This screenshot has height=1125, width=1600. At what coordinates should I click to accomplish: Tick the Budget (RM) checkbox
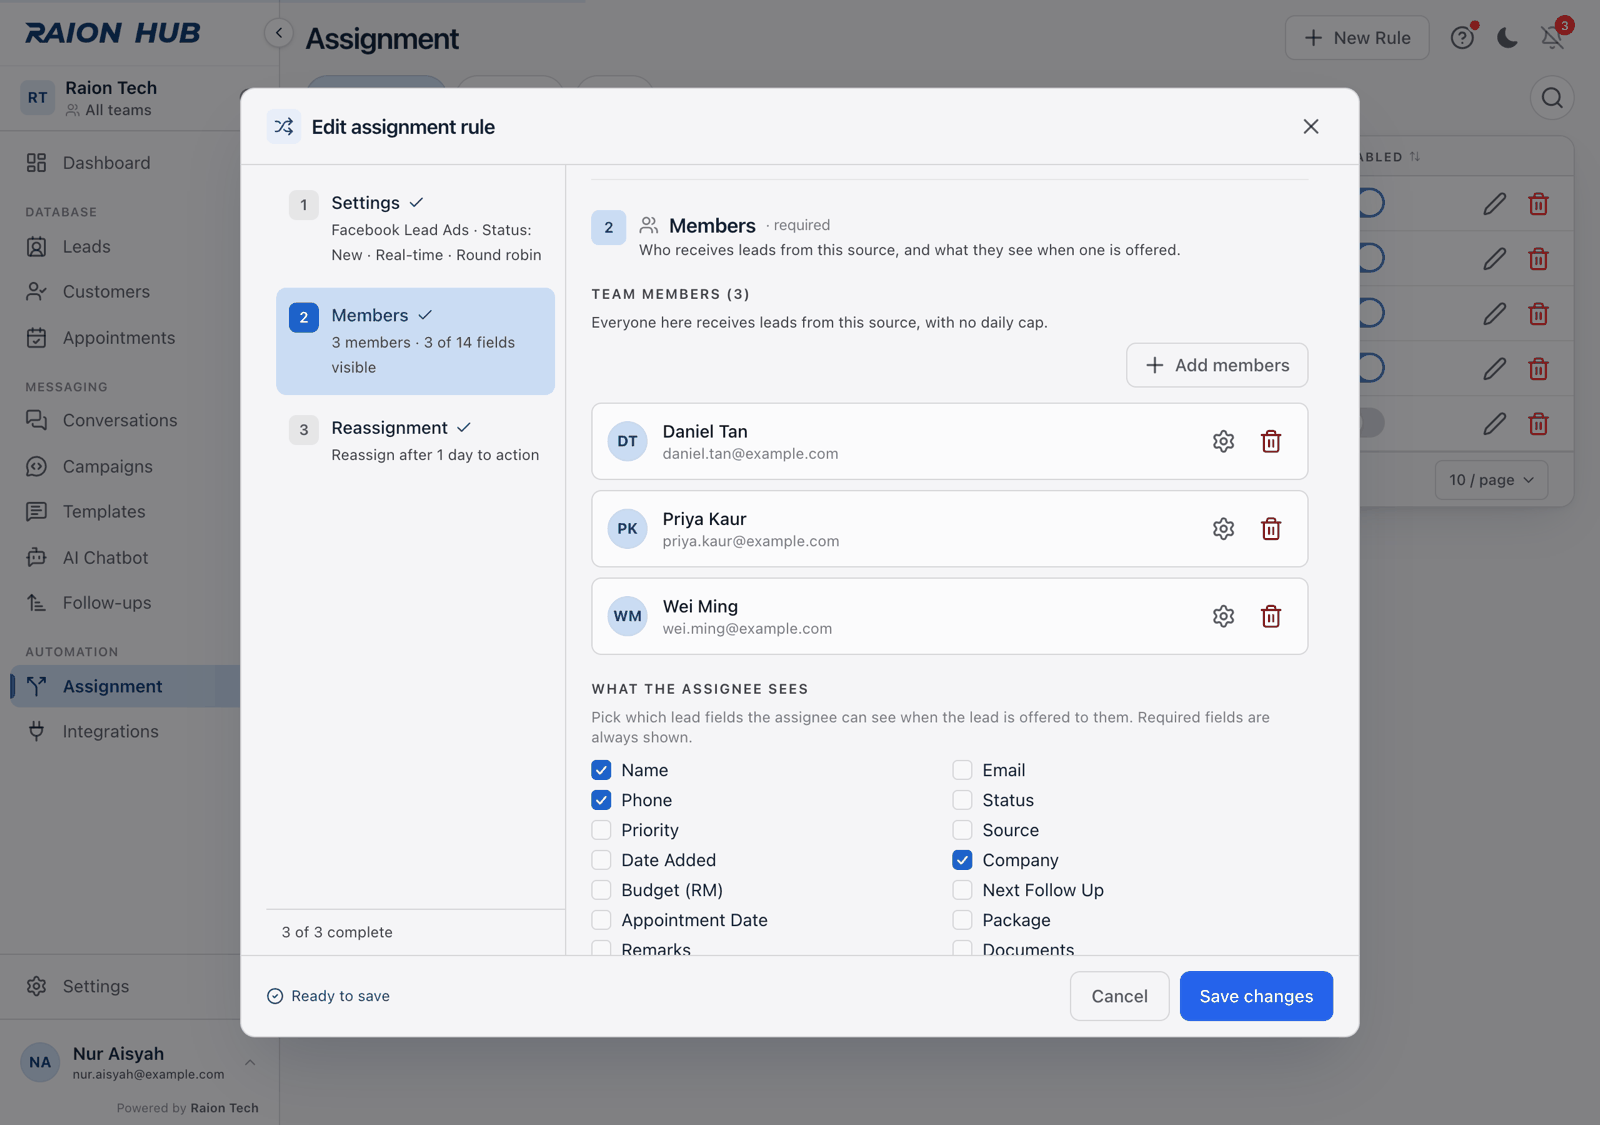coord(601,890)
